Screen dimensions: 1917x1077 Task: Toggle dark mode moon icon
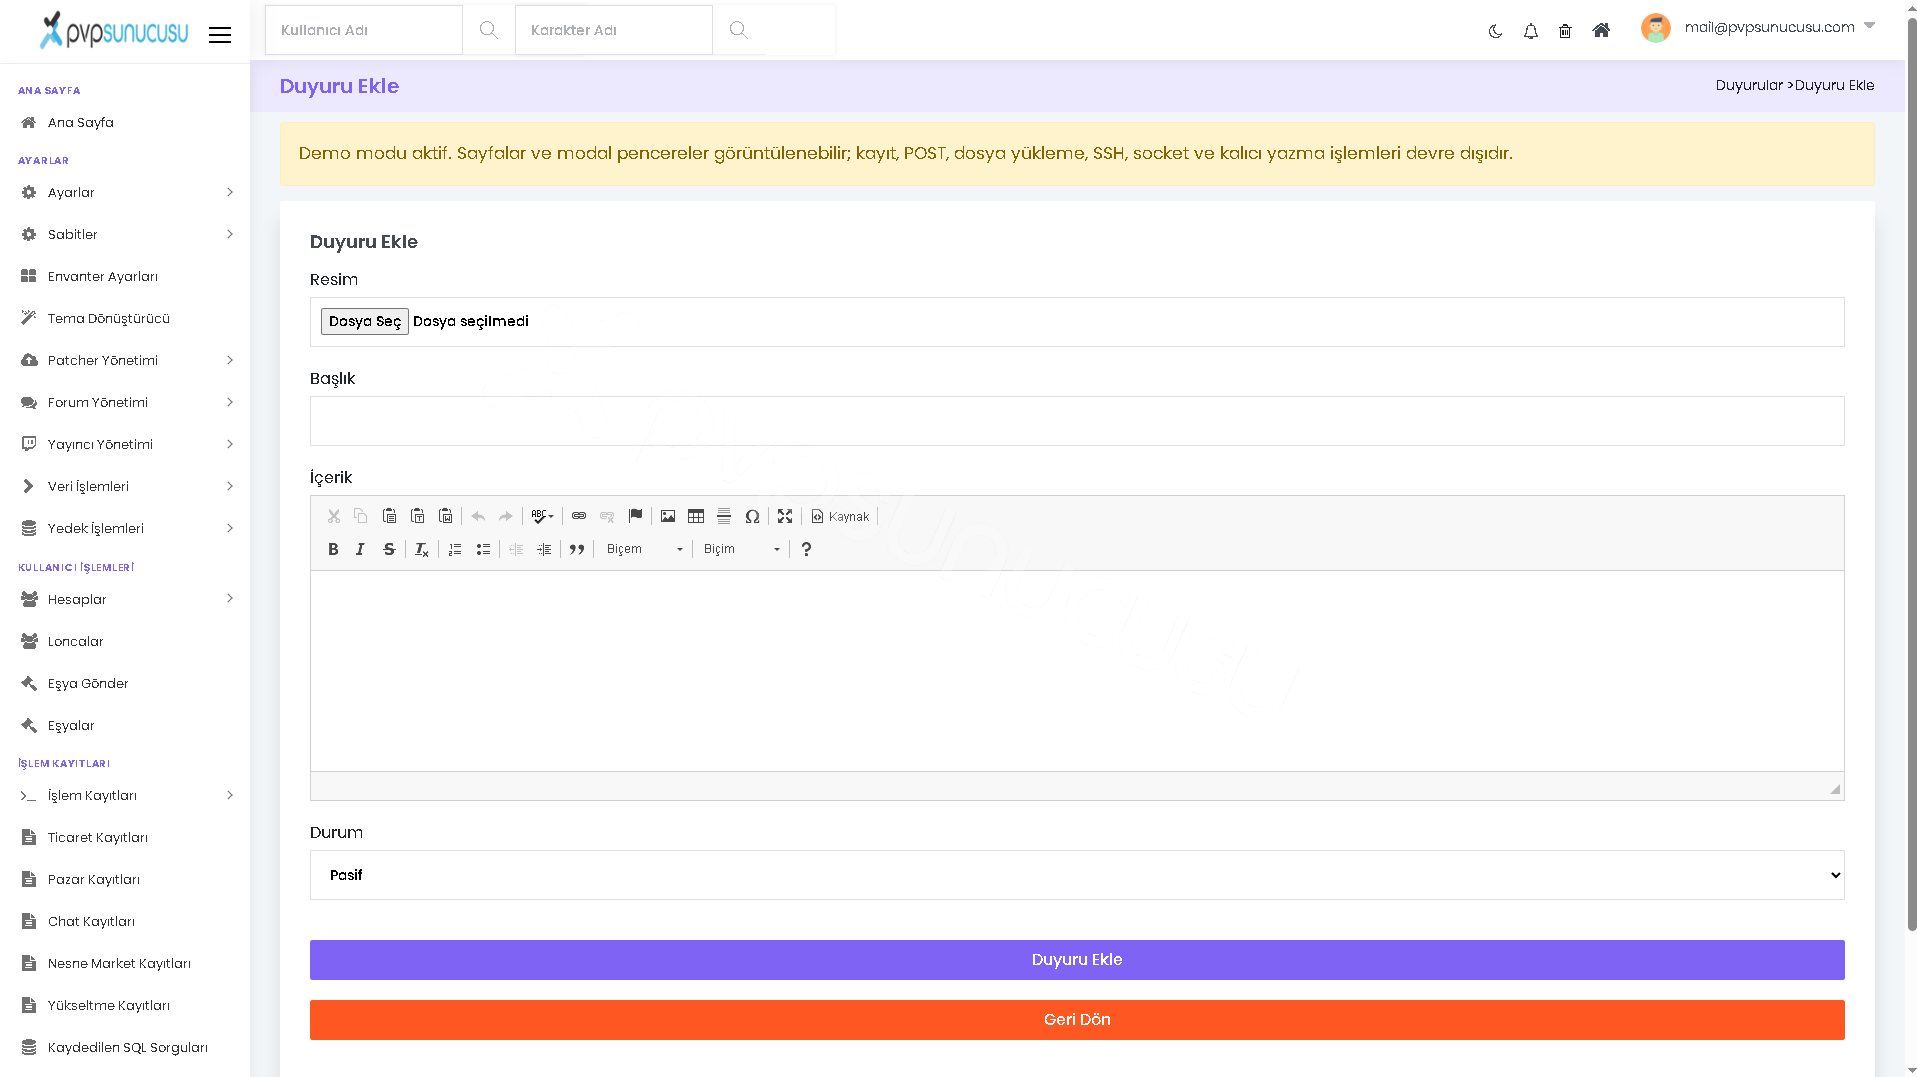click(x=1495, y=31)
